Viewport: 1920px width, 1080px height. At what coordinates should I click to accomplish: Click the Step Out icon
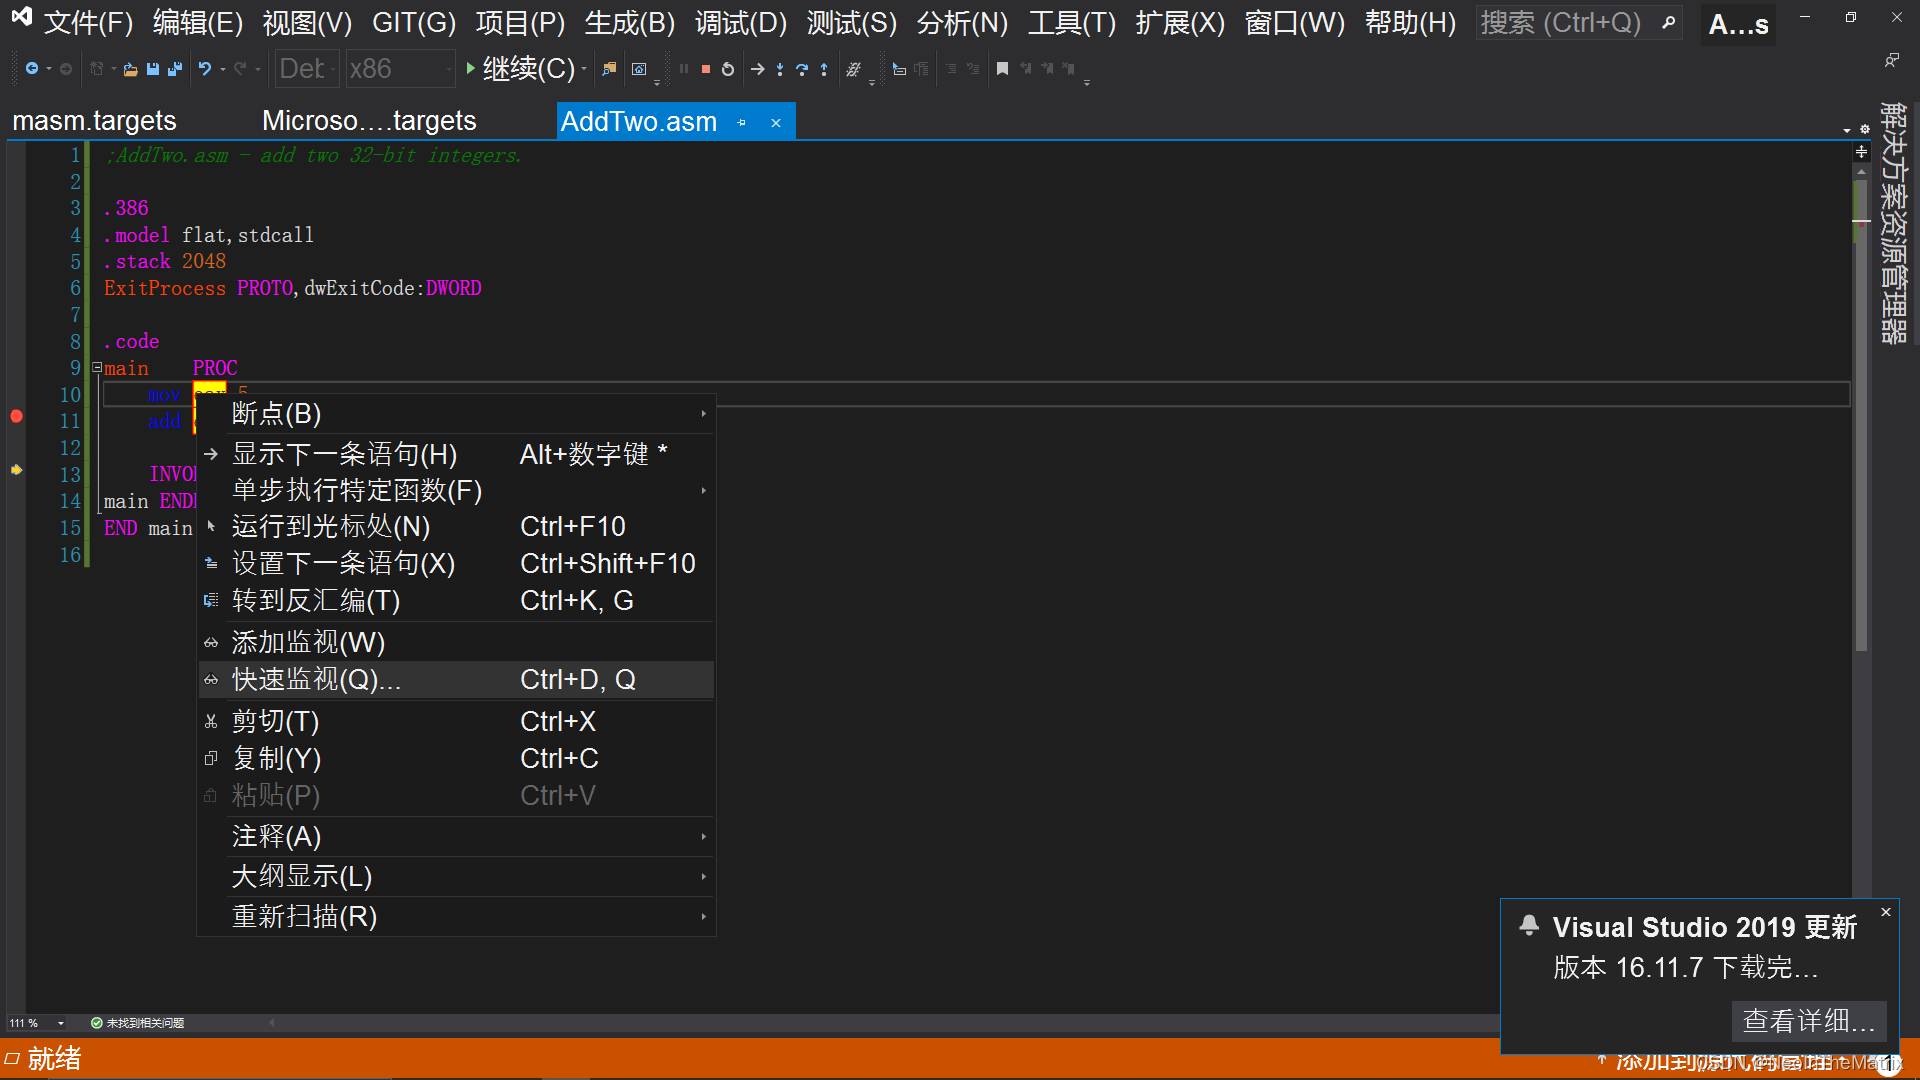(x=824, y=69)
